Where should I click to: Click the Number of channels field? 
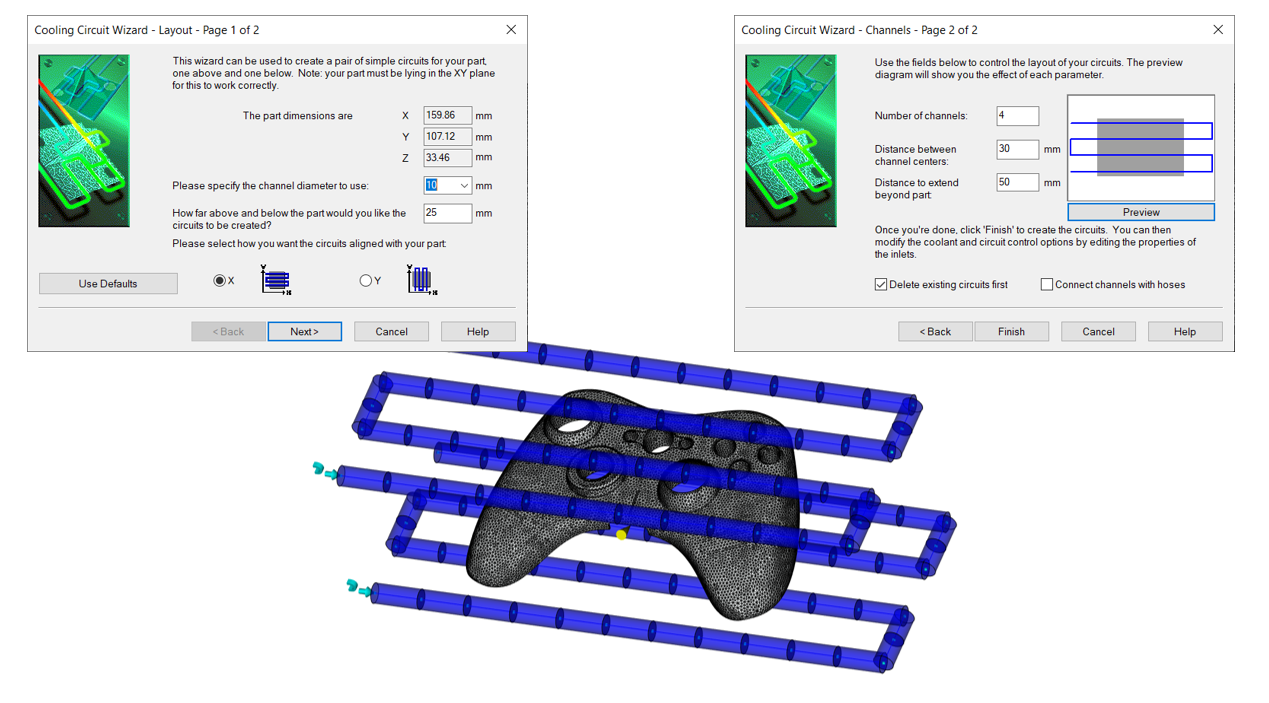click(x=1017, y=116)
